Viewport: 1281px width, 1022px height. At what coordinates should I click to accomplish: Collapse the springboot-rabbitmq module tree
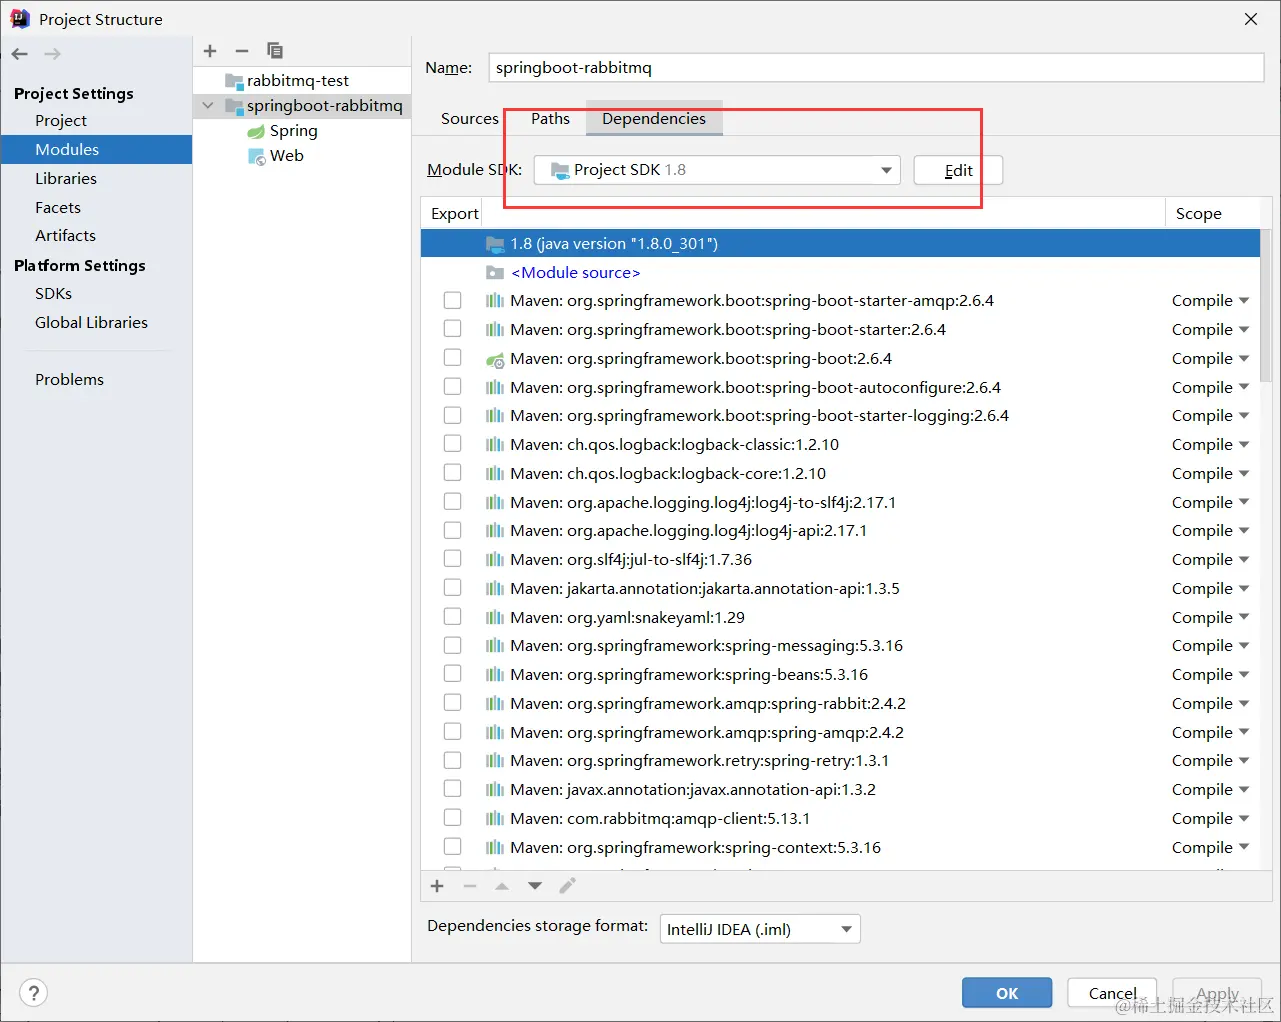pyautogui.click(x=208, y=106)
